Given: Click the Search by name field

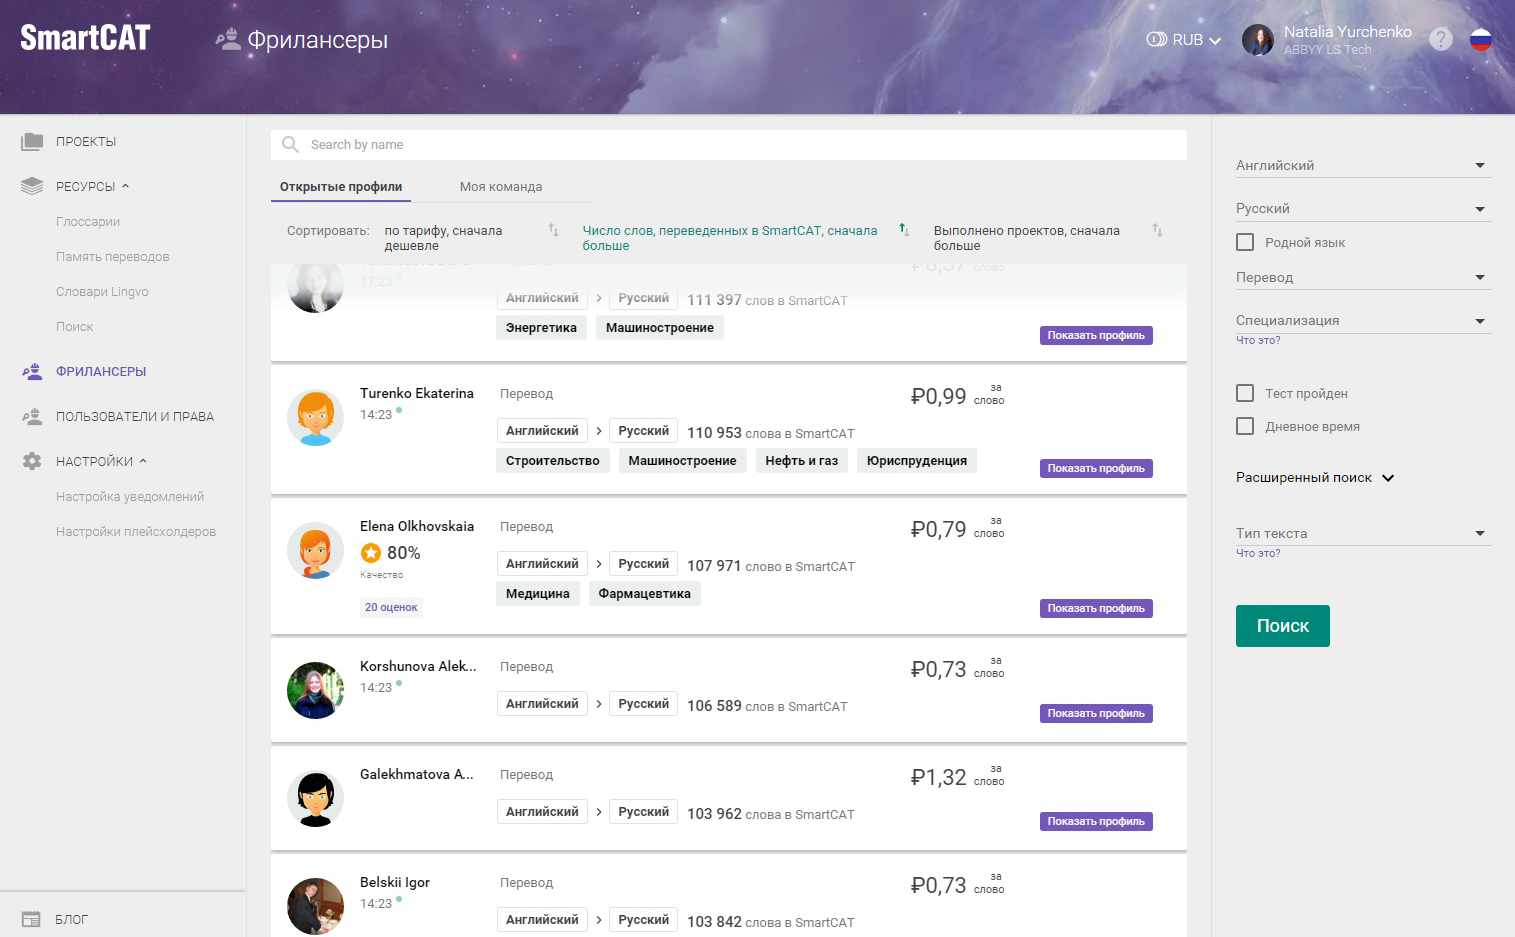Looking at the screenshot, I should pyautogui.click(x=729, y=145).
